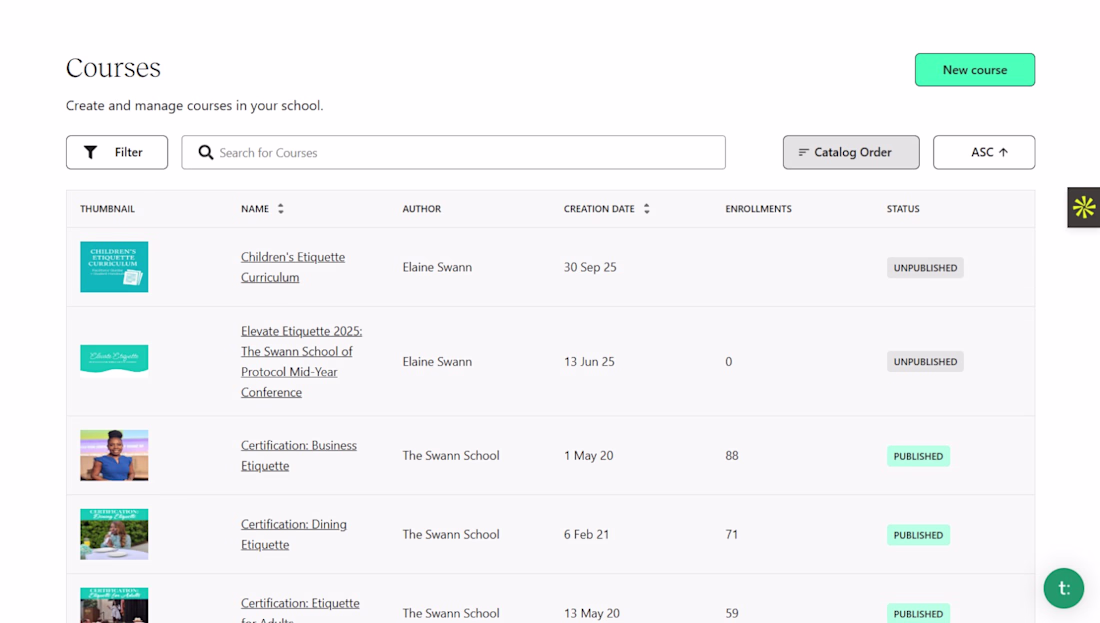Focus the Search for Courses field

coord(453,152)
